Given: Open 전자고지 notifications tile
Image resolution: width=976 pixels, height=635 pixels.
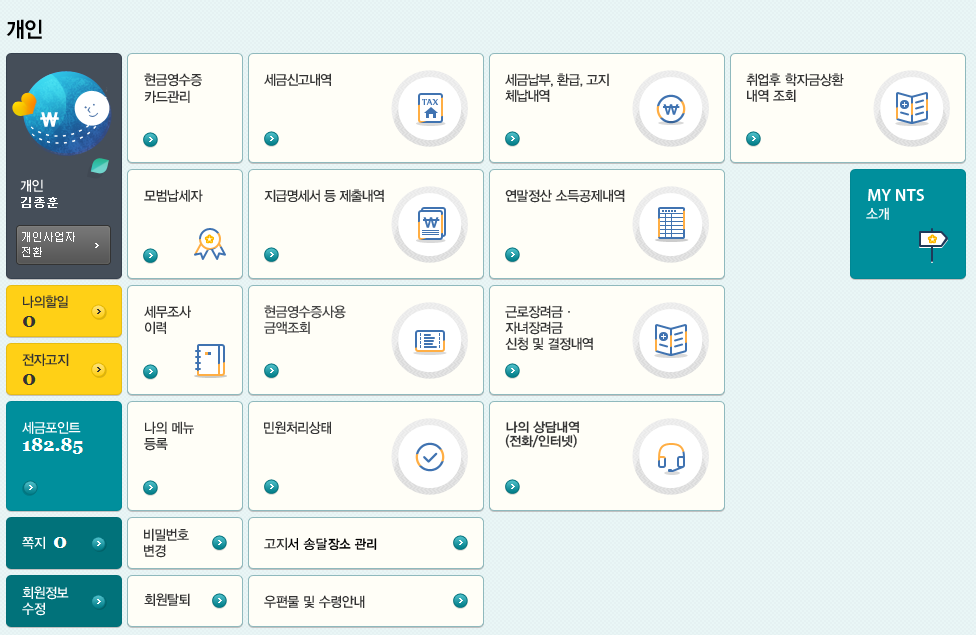Looking at the screenshot, I should click(64, 369).
